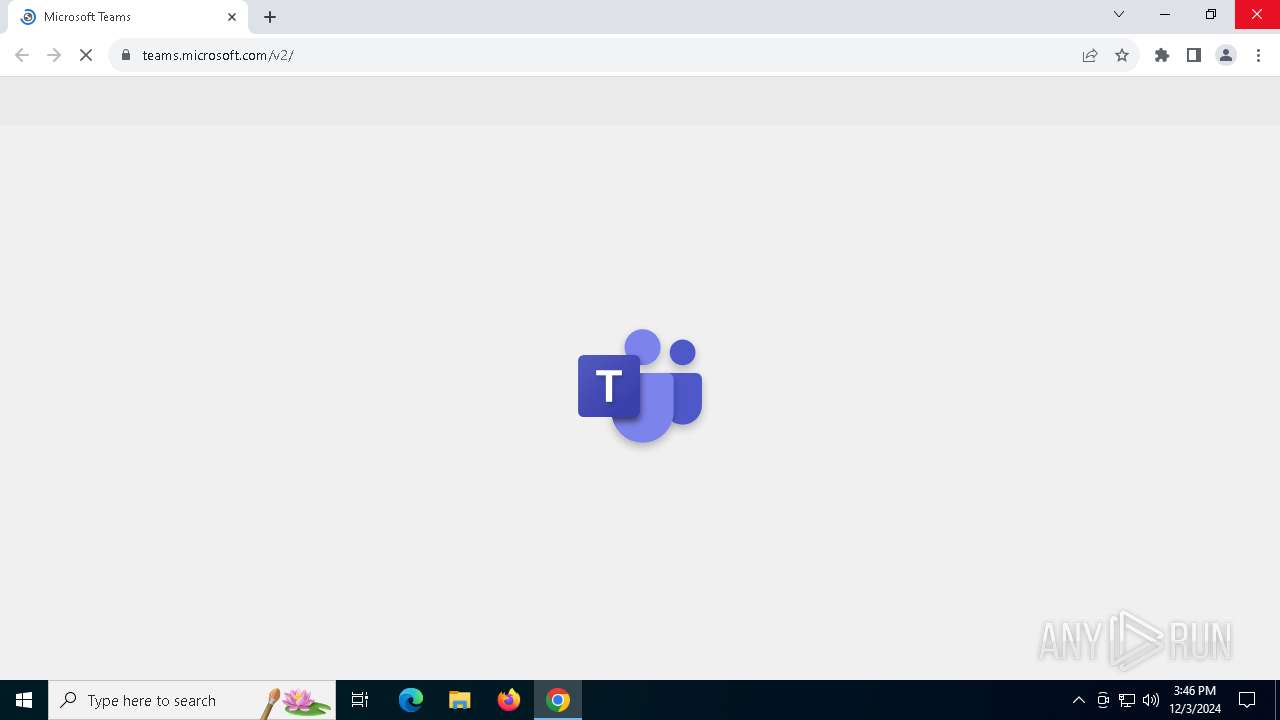This screenshot has width=1280, height=720.
Task: Show hidden system tray icons
Action: 1079,700
